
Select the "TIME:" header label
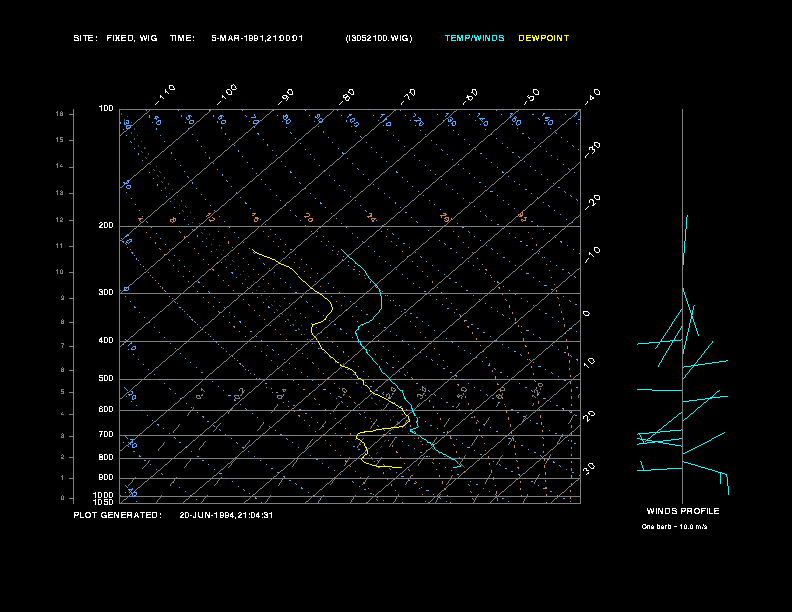(x=182, y=38)
